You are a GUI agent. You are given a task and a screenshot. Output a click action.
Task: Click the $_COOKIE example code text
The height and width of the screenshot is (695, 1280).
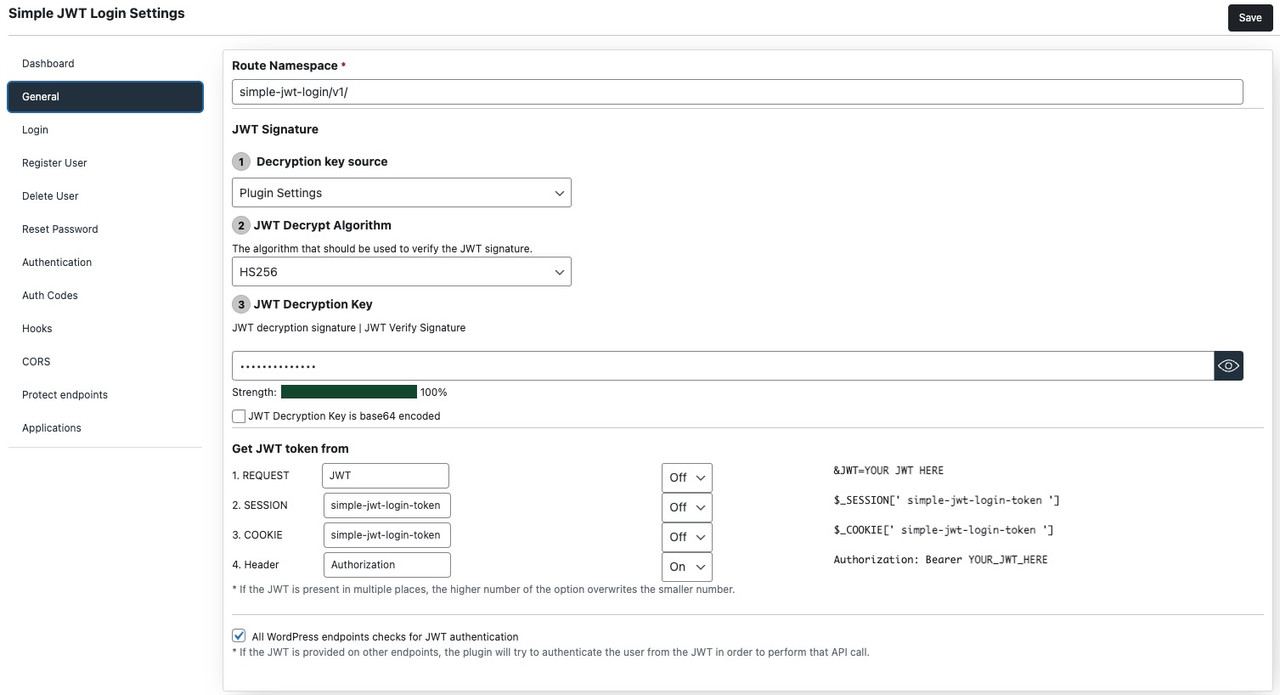point(943,530)
